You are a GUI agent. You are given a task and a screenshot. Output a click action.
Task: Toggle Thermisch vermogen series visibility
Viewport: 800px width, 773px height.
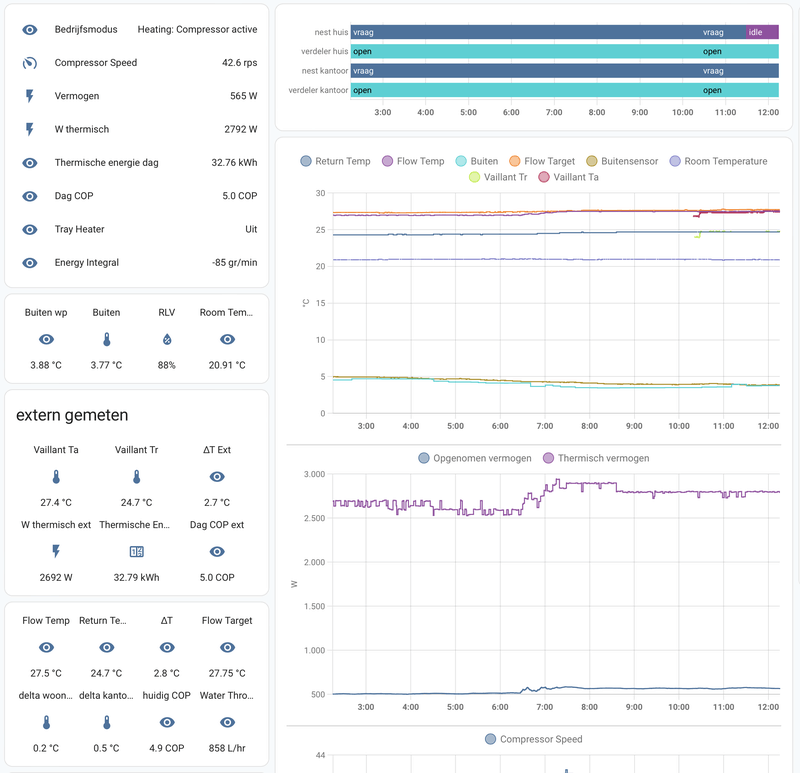(595, 458)
